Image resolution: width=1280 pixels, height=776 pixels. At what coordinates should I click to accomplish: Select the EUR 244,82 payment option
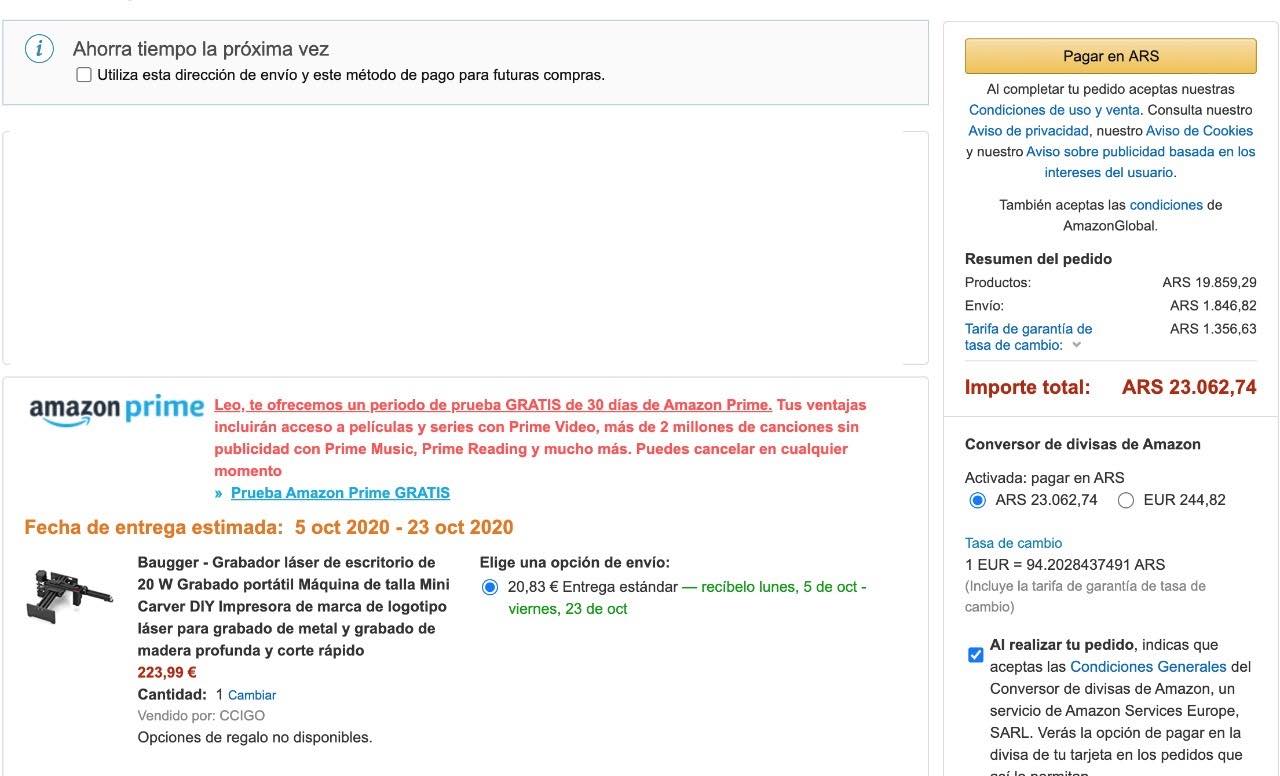(1125, 500)
